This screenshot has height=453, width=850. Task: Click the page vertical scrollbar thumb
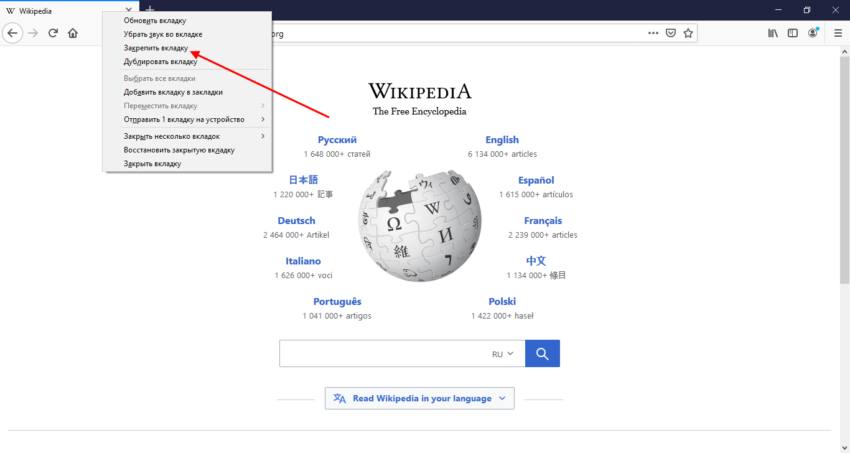(x=844, y=169)
